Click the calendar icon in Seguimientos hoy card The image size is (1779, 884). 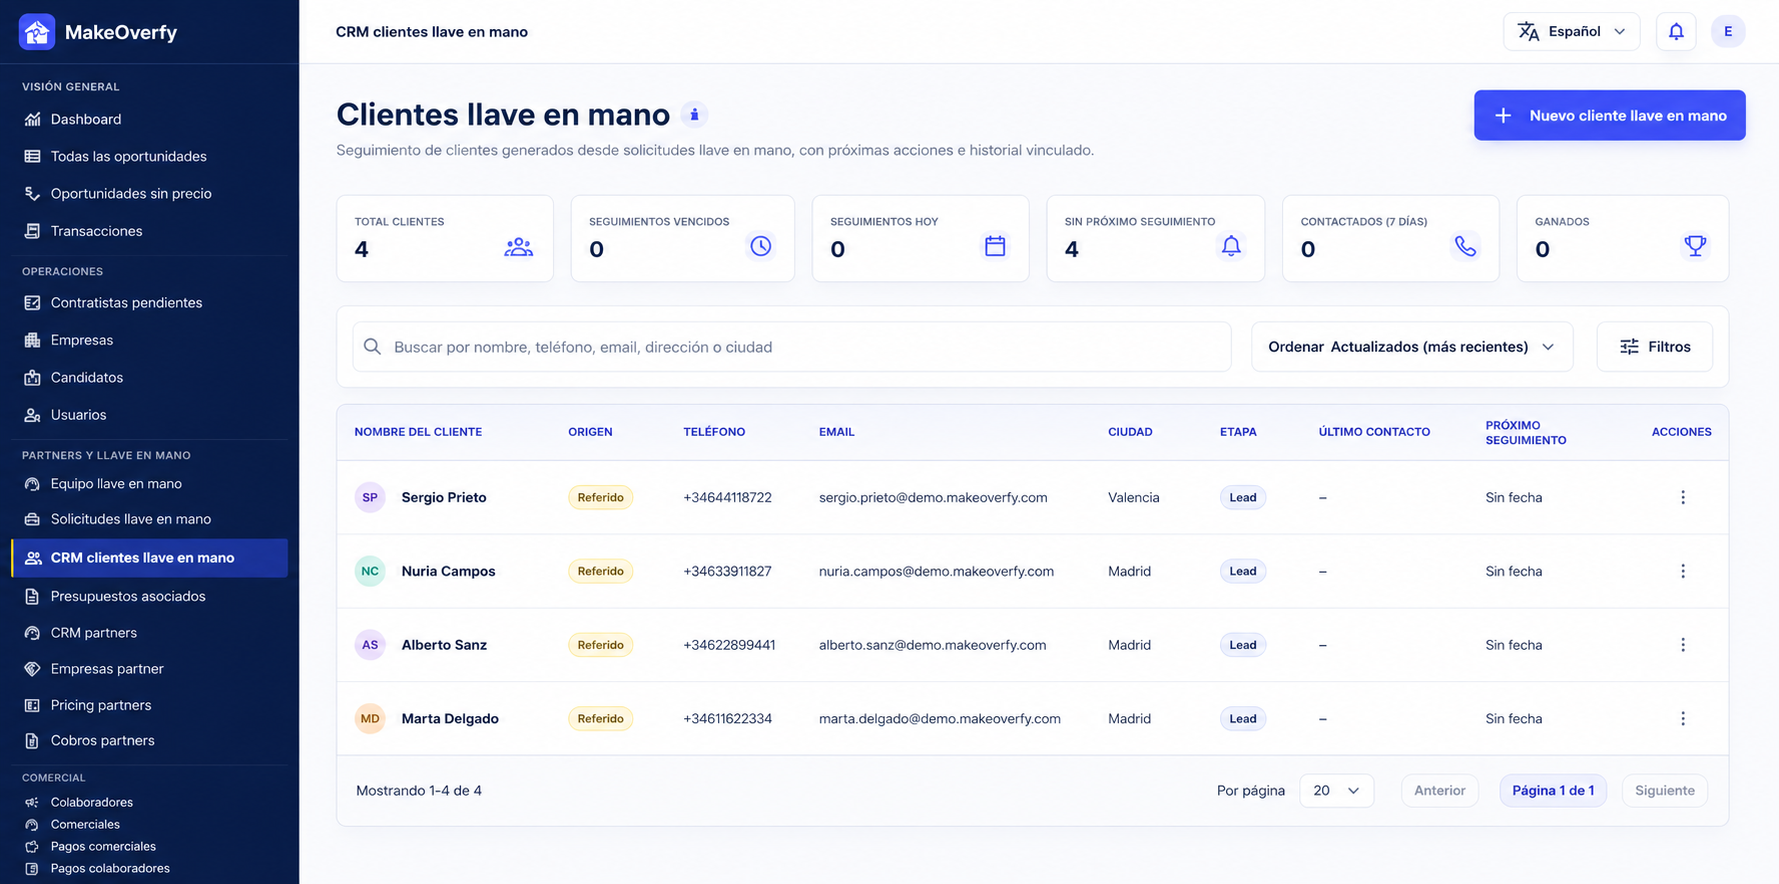click(995, 246)
